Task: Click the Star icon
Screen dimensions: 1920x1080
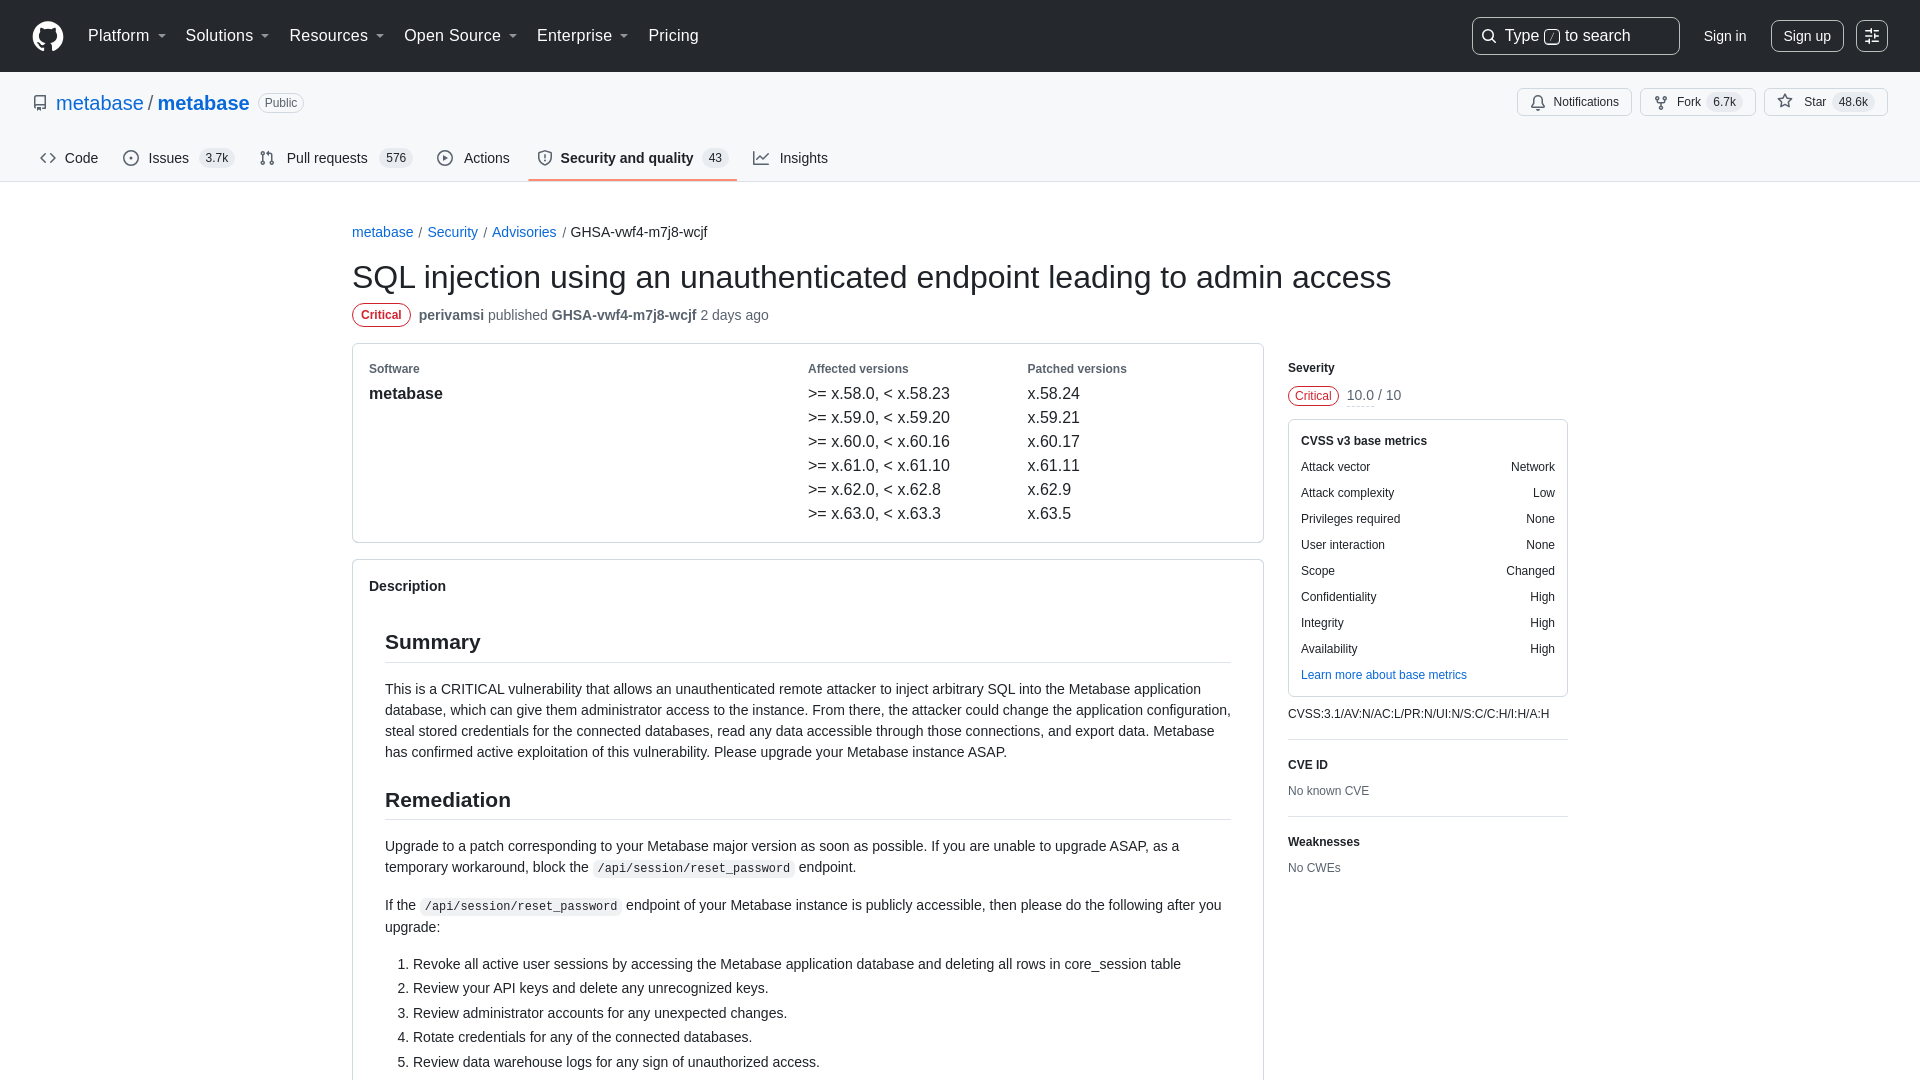Action: point(1785,102)
